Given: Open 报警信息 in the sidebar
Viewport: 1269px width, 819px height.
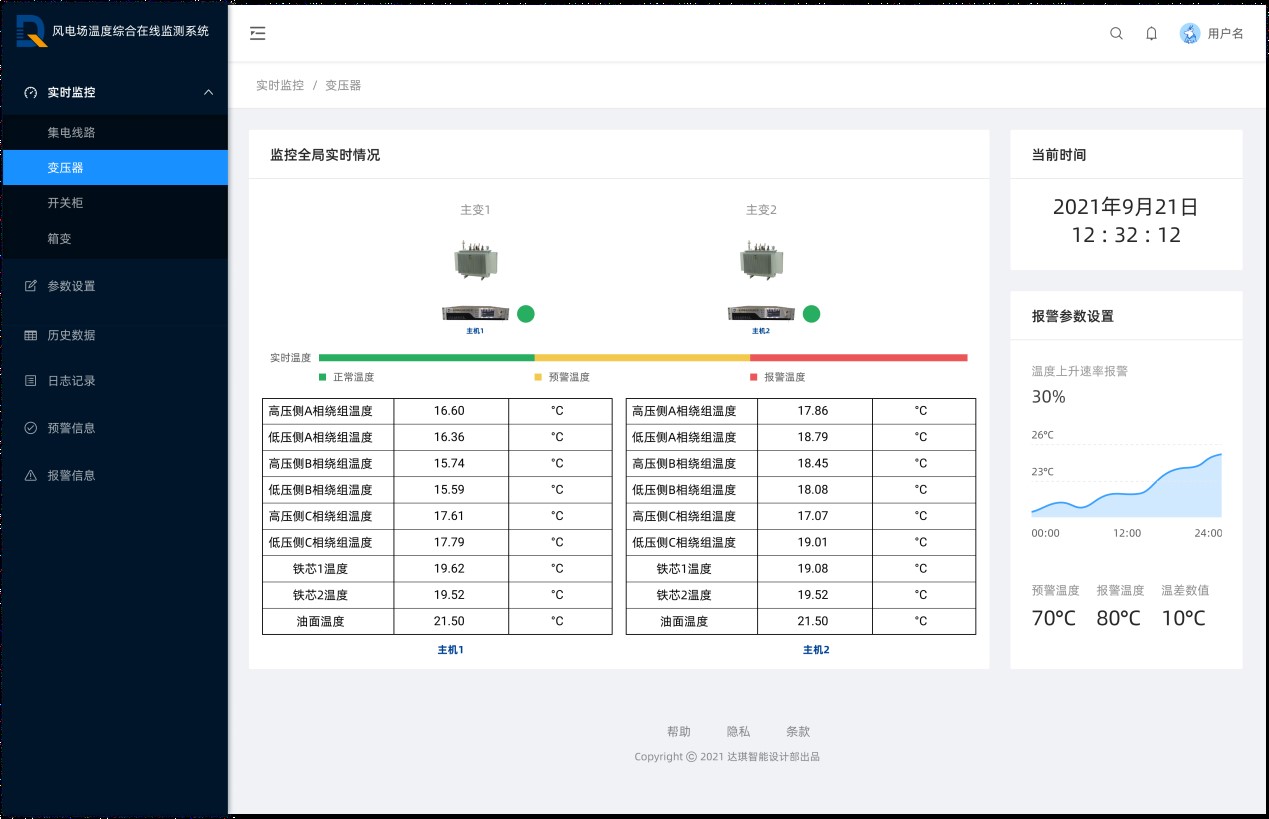Looking at the screenshot, I should tap(71, 475).
